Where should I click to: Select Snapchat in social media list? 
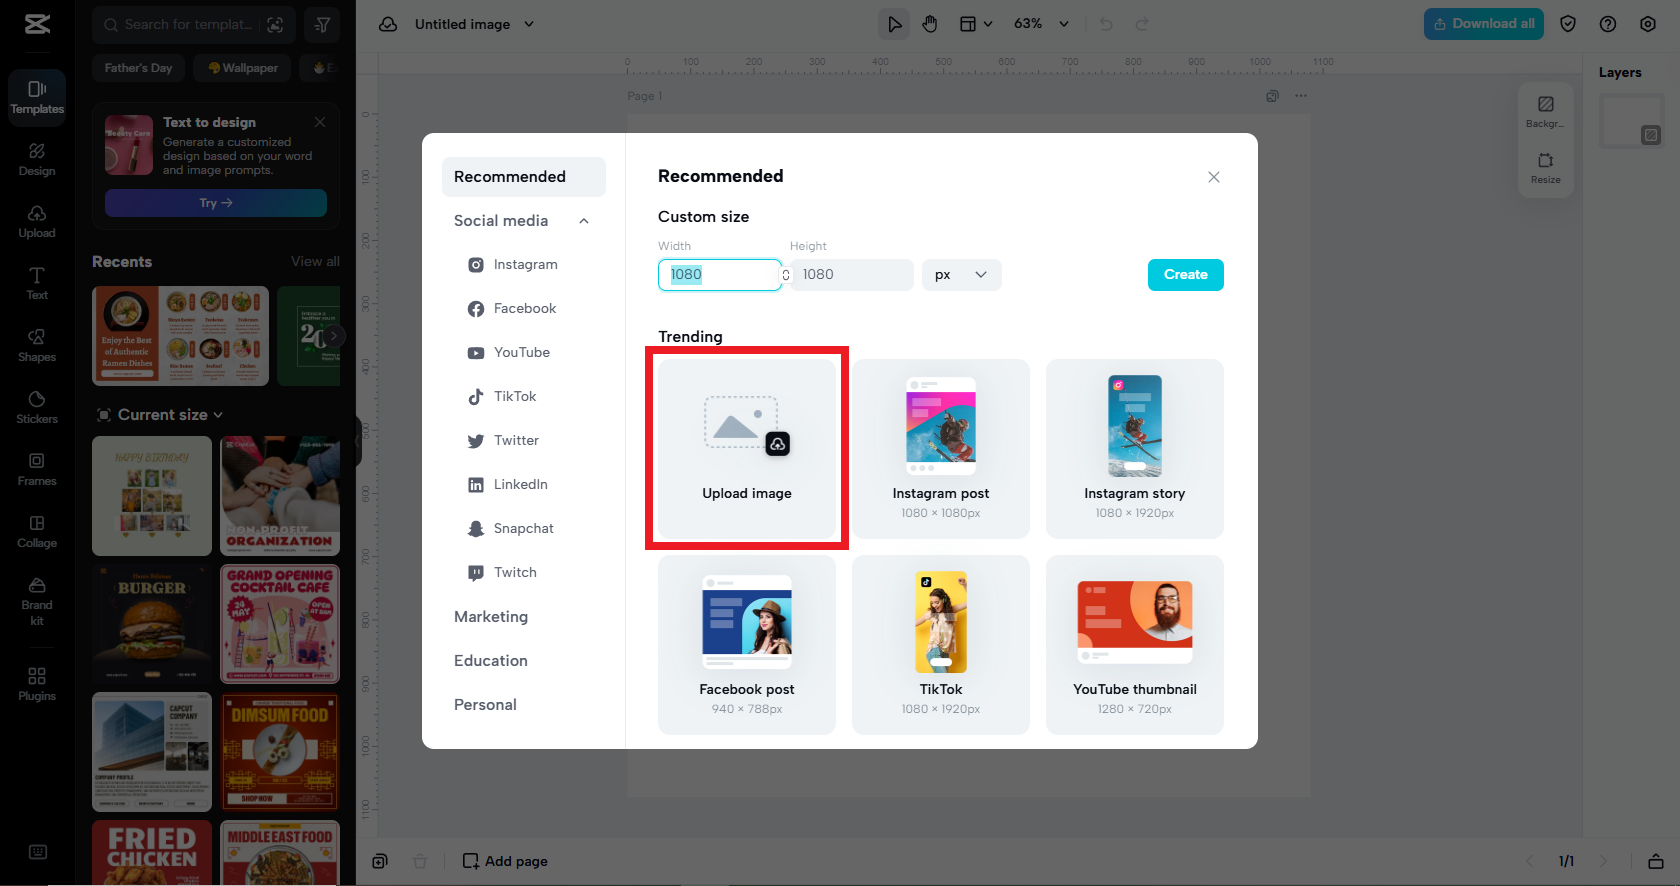tap(524, 529)
